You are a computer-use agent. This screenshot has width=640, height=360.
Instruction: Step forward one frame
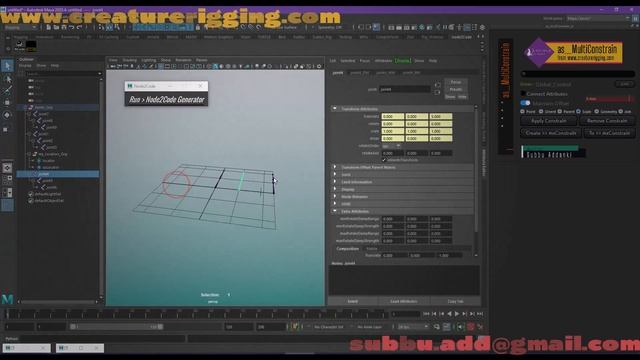pos(472,314)
